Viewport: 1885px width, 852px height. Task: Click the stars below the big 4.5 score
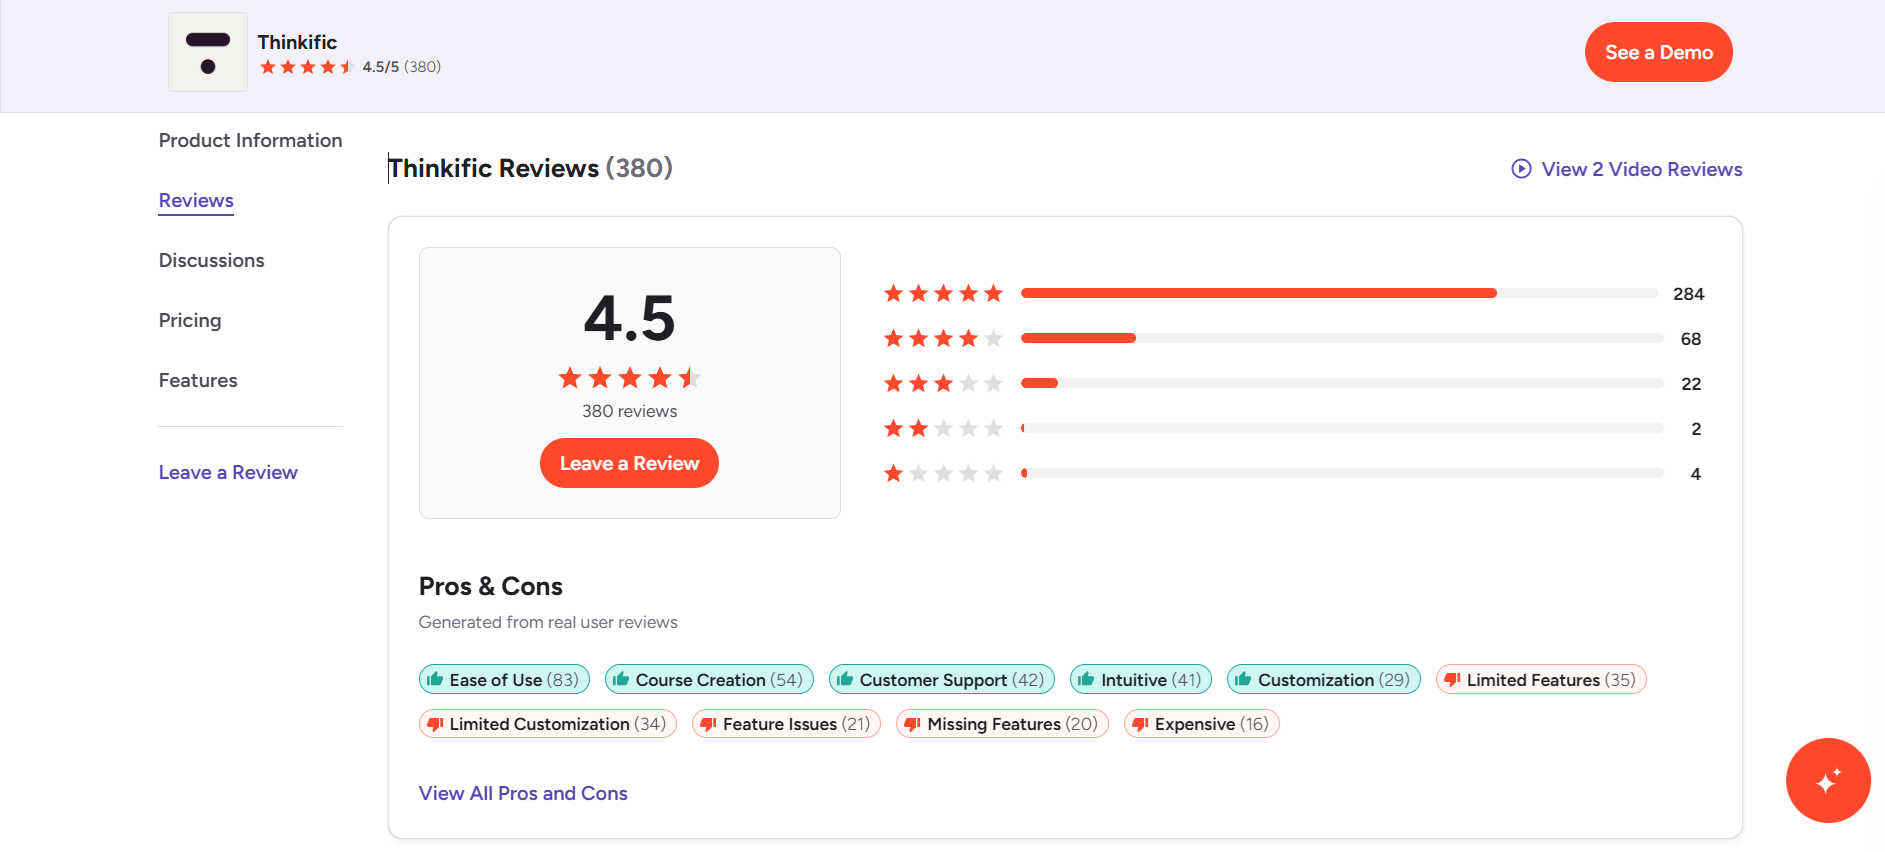630,378
